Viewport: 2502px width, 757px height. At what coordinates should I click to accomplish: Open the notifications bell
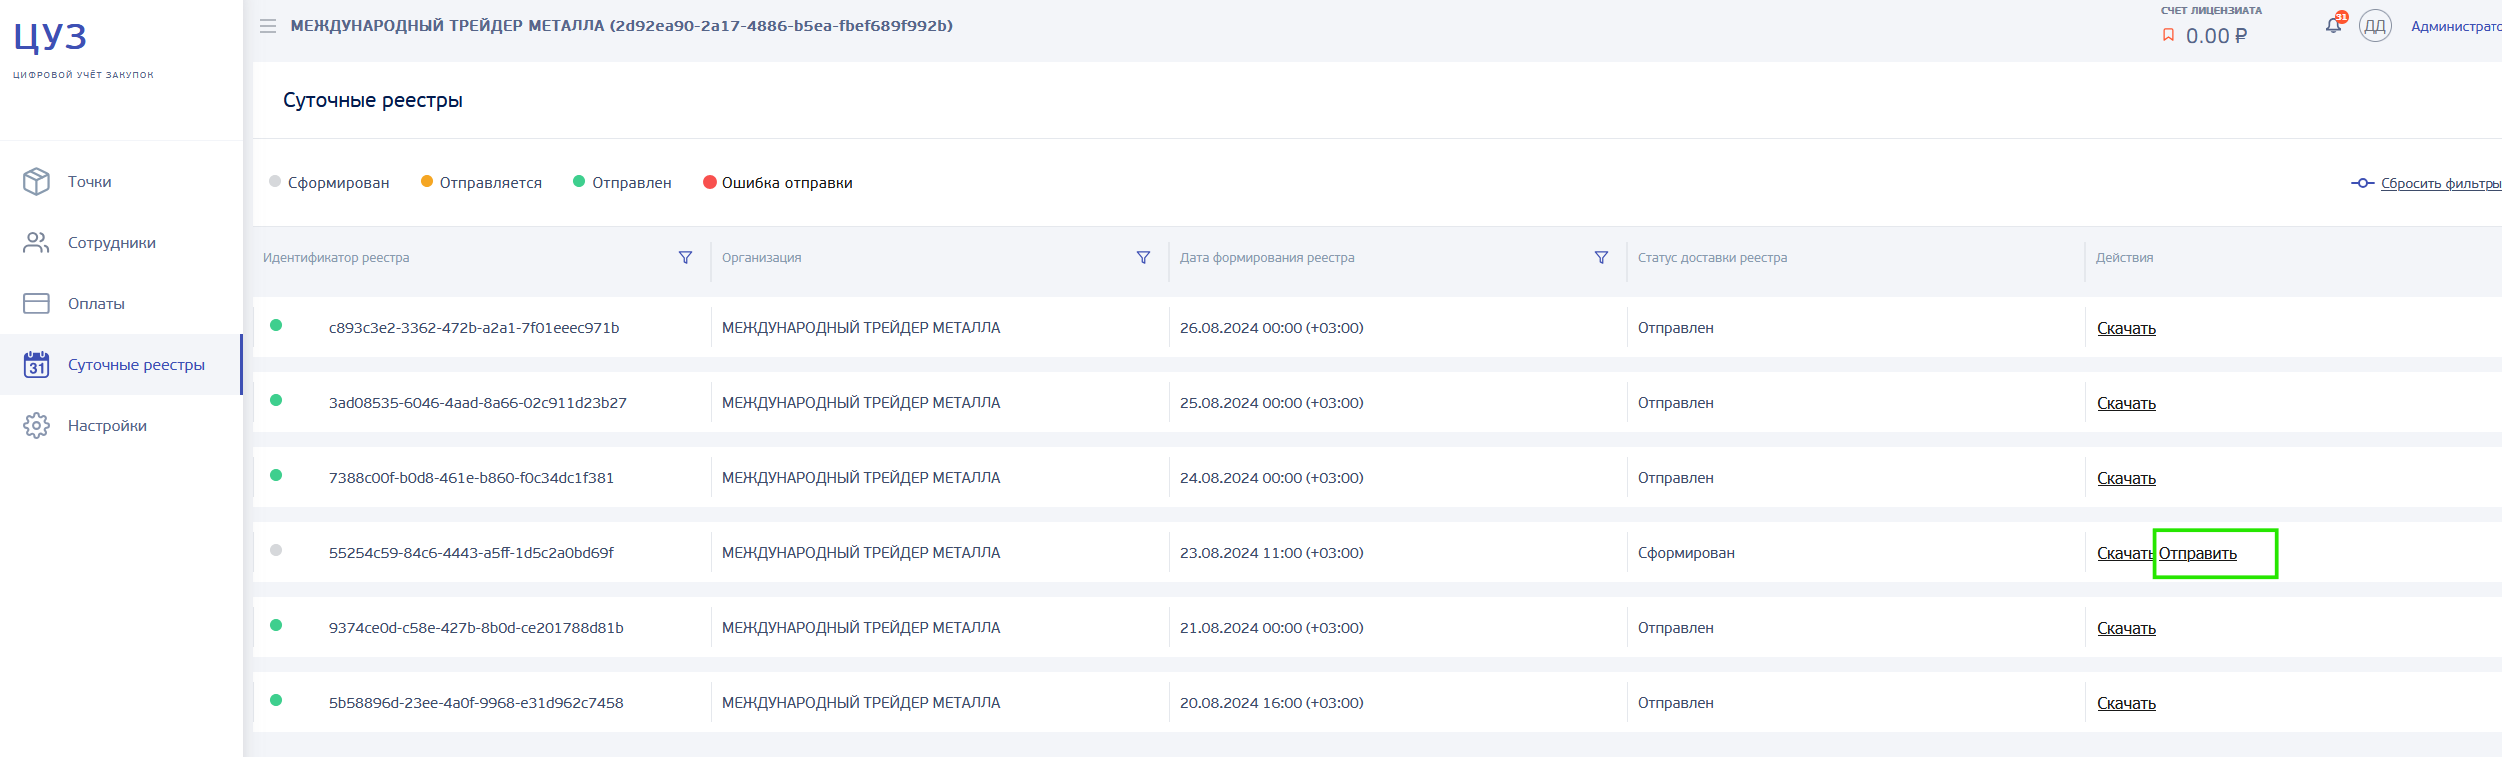2333,26
